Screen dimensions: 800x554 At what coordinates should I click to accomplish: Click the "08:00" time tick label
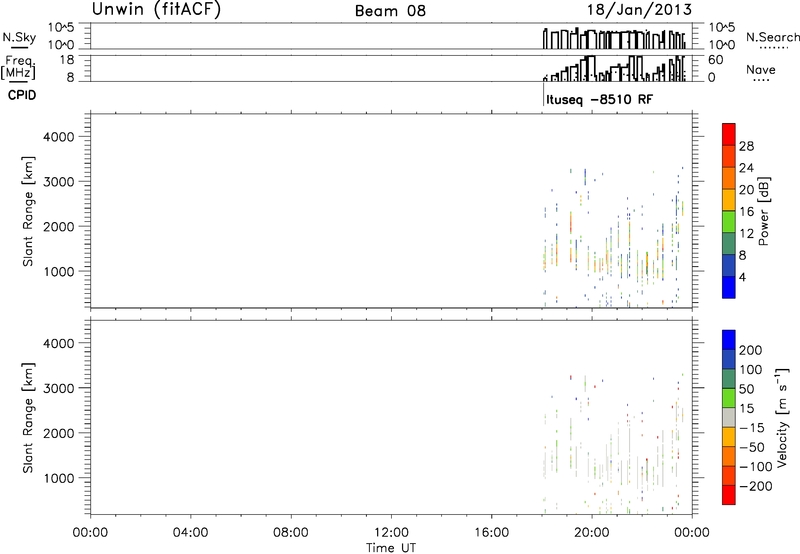[290, 533]
